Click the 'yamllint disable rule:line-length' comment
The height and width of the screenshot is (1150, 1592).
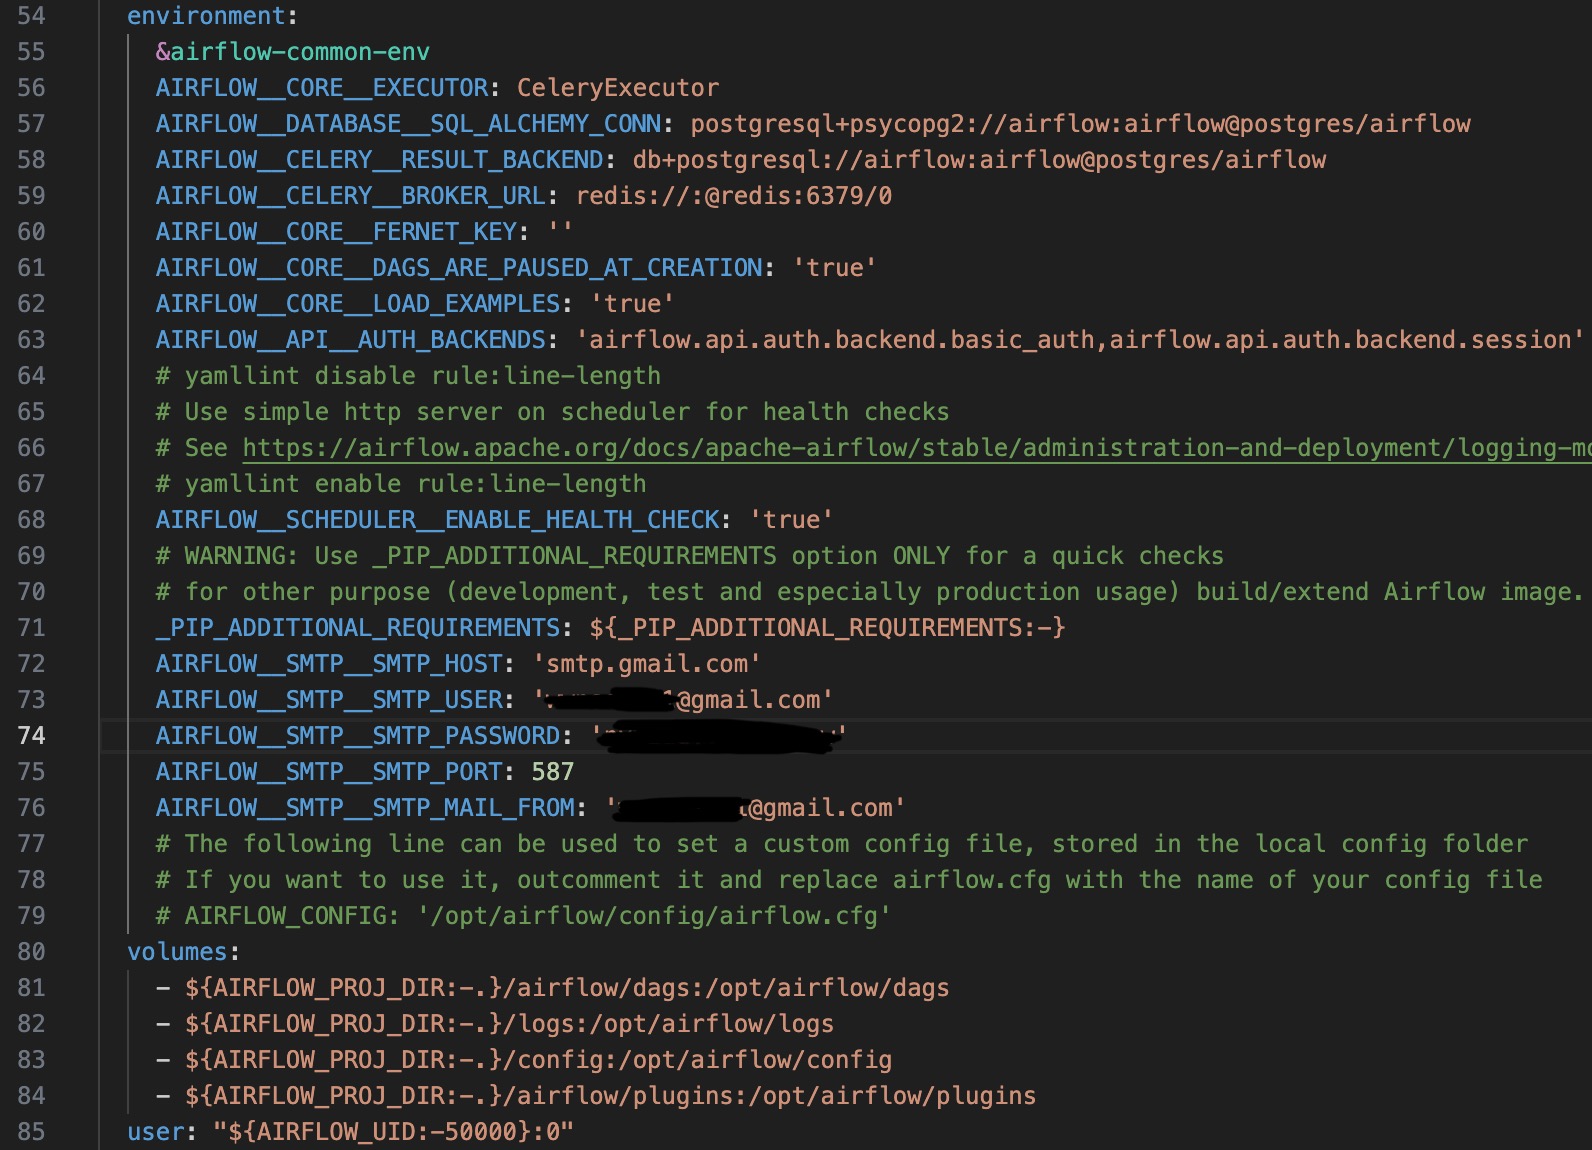[408, 376]
